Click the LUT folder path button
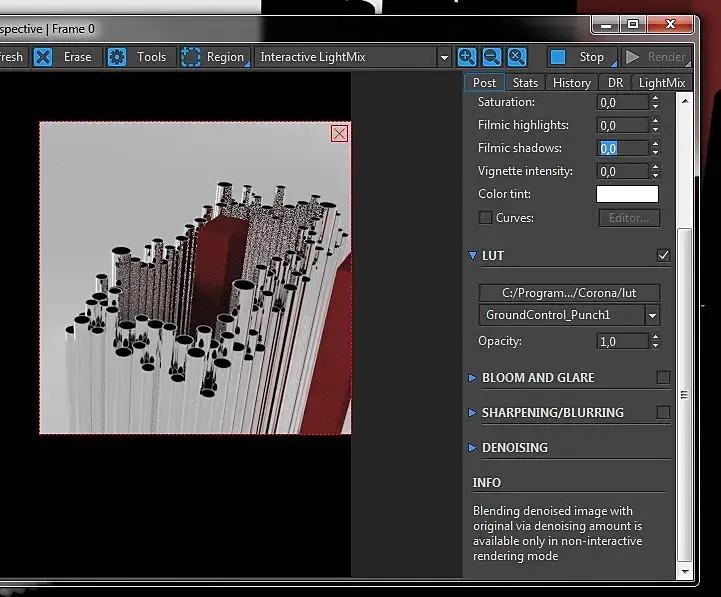This screenshot has width=721, height=597. pyautogui.click(x=570, y=293)
